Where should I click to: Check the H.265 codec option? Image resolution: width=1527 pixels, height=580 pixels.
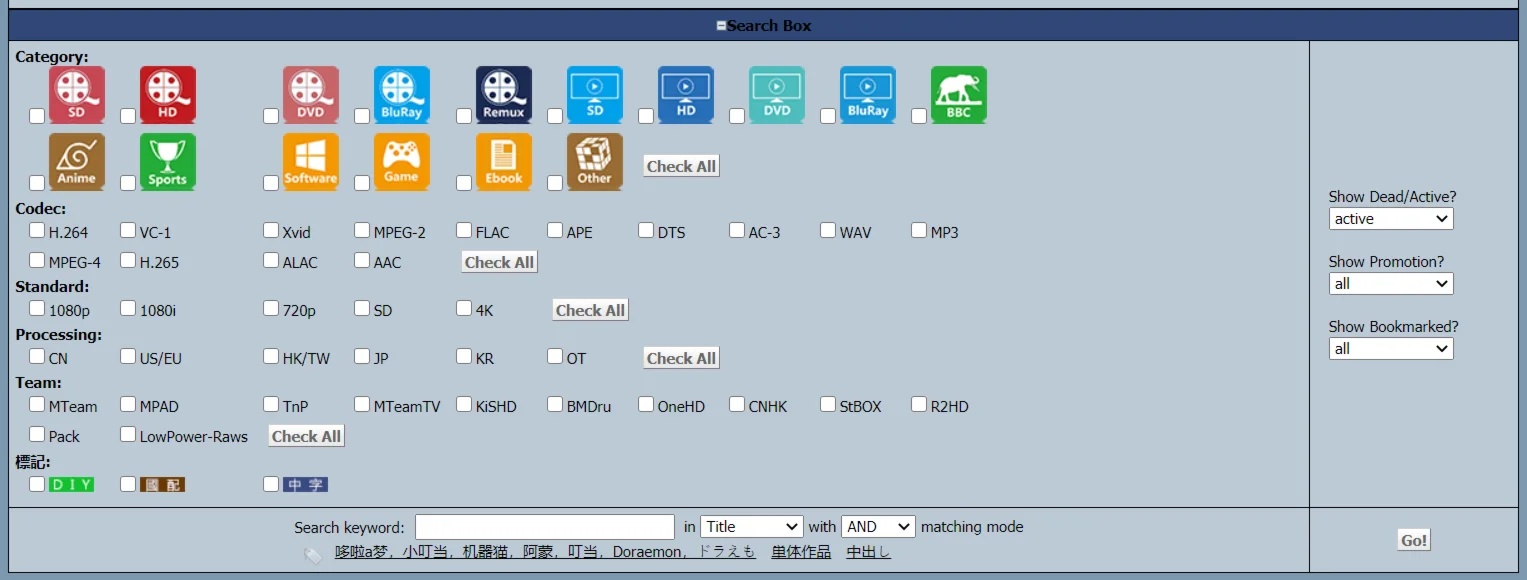[128, 261]
